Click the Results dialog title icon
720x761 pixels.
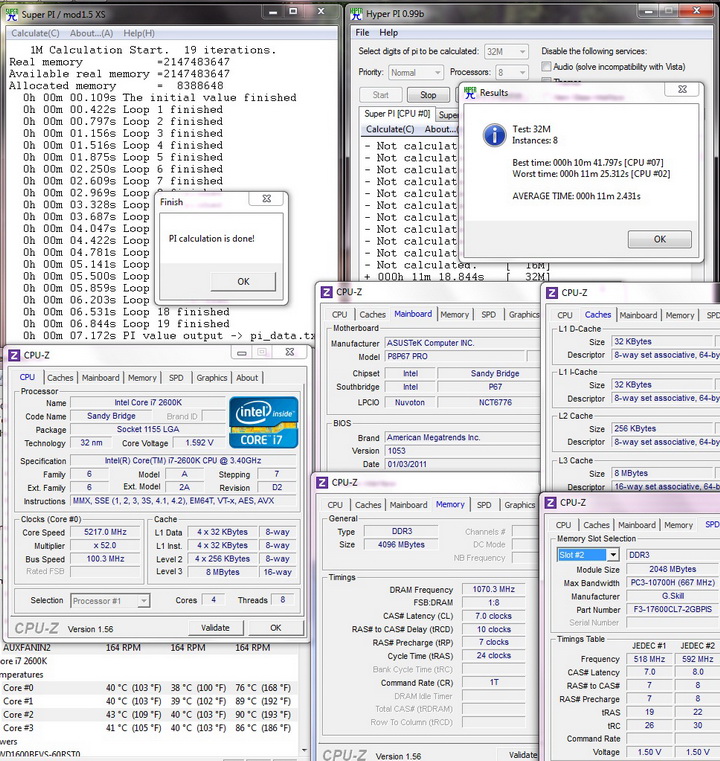[470, 93]
